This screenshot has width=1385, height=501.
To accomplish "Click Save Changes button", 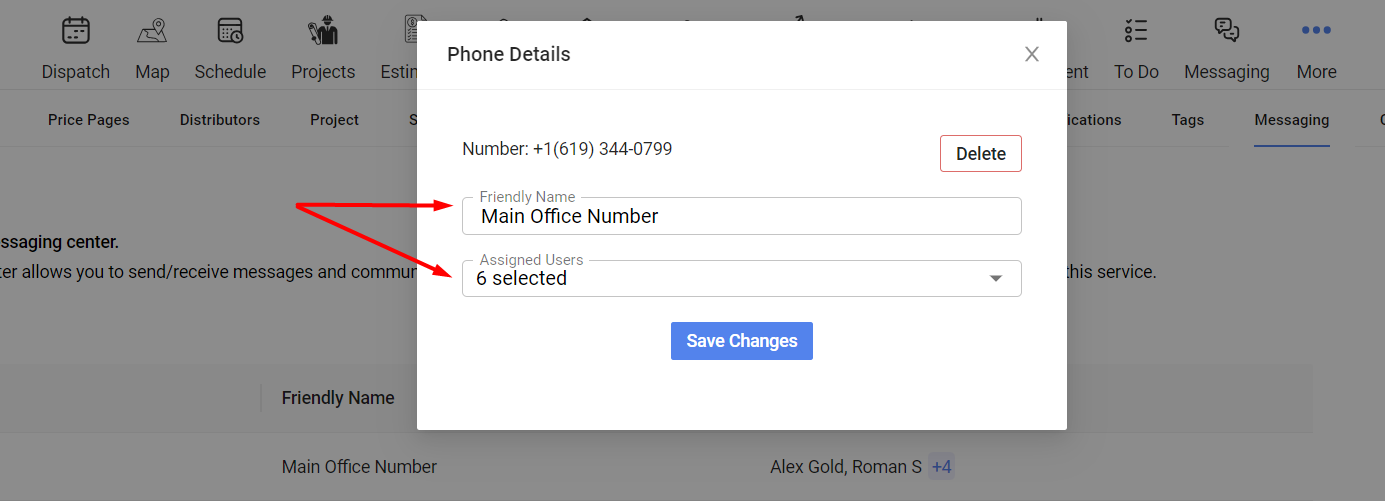I will pos(741,341).
